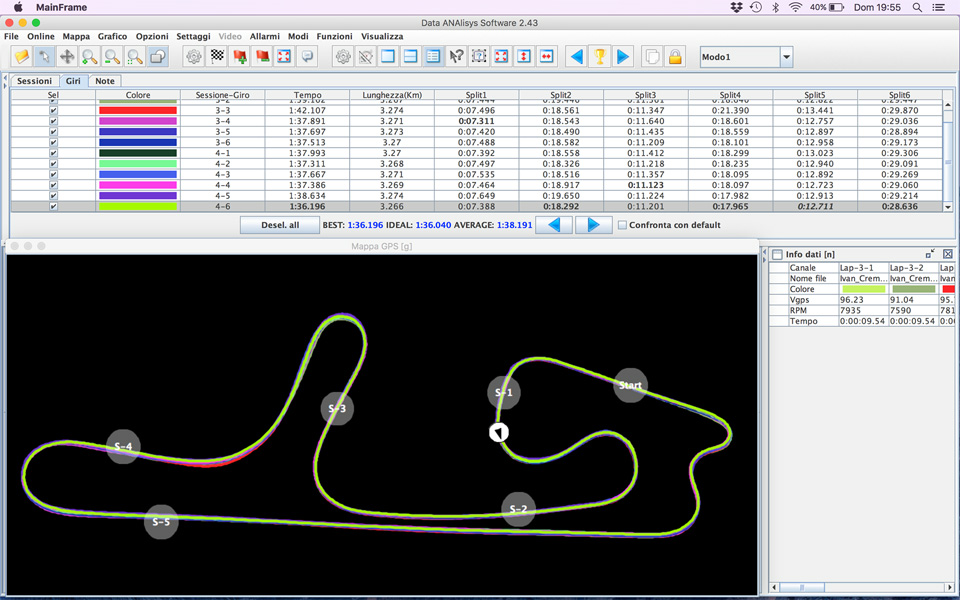
Task: Uncheck the Sel box for lap 4-6
Action: (x=53, y=206)
